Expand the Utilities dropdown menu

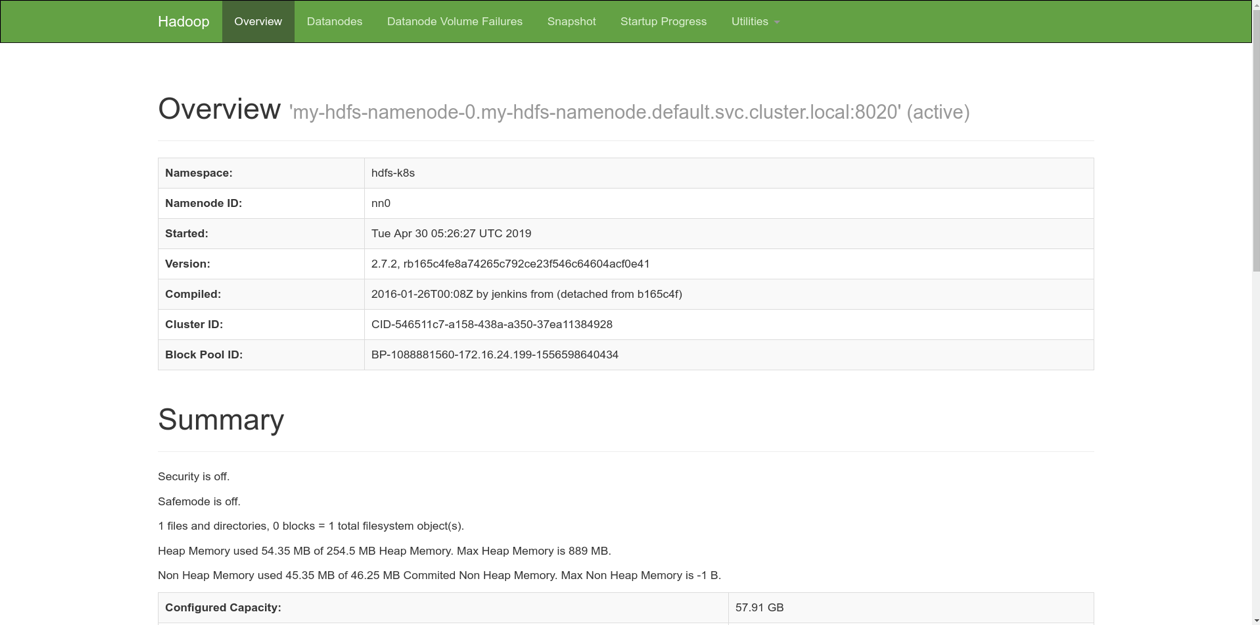(x=755, y=21)
